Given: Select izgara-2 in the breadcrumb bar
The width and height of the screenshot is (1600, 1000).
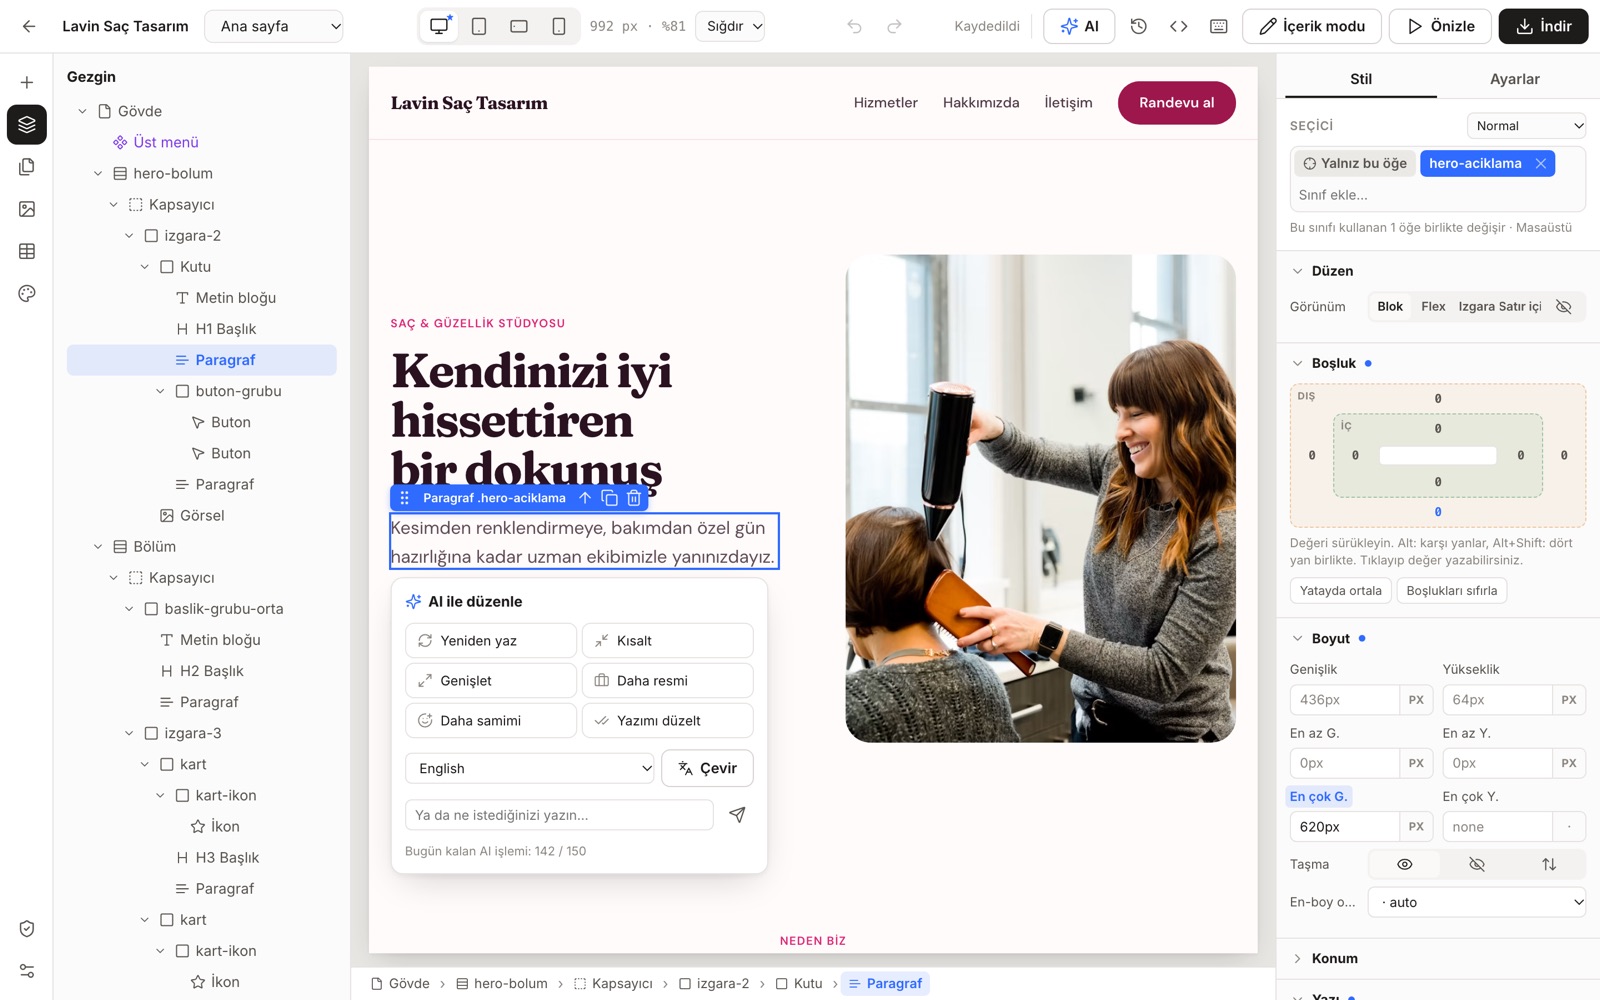Looking at the screenshot, I should tap(714, 983).
